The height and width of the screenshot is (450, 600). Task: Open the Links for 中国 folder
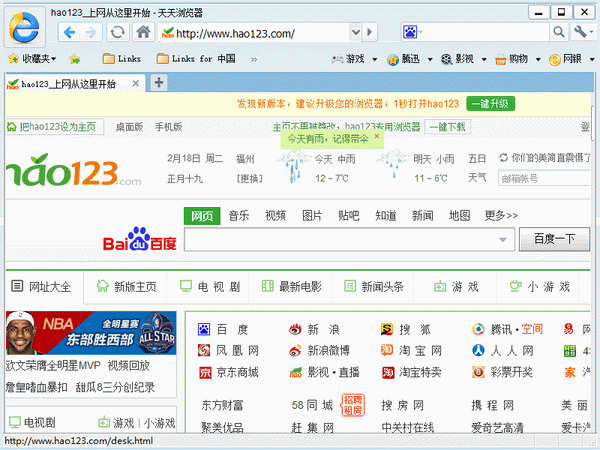[x=196, y=59]
